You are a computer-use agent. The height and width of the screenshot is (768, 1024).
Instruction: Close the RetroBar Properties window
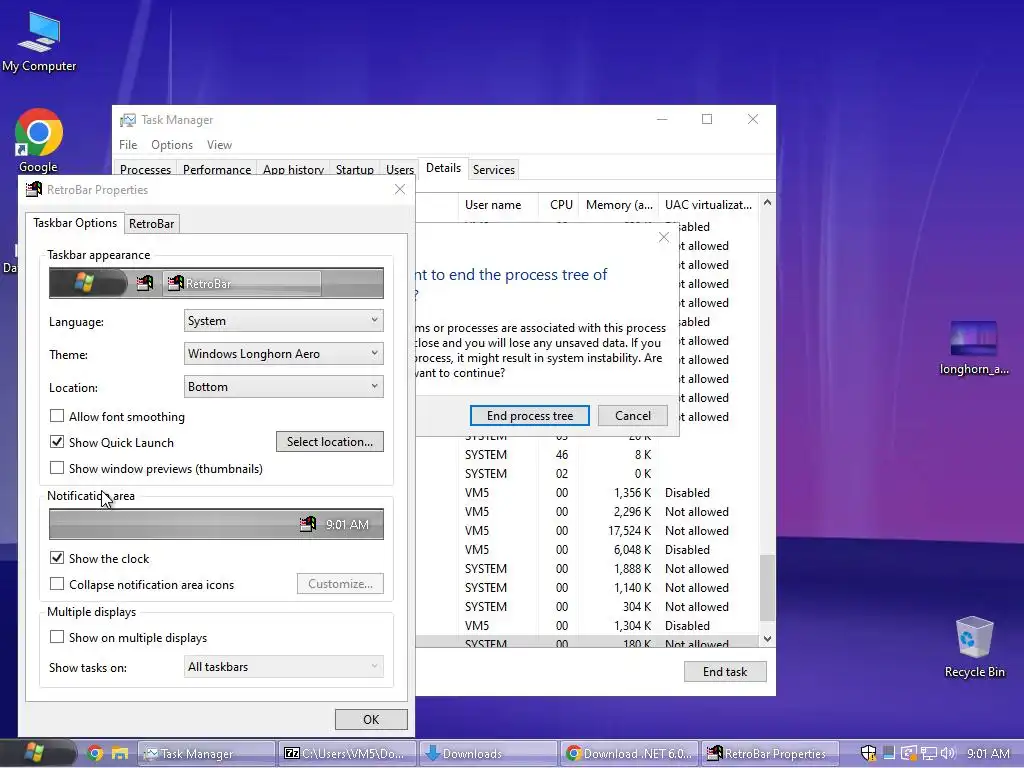tap(400, 189)
